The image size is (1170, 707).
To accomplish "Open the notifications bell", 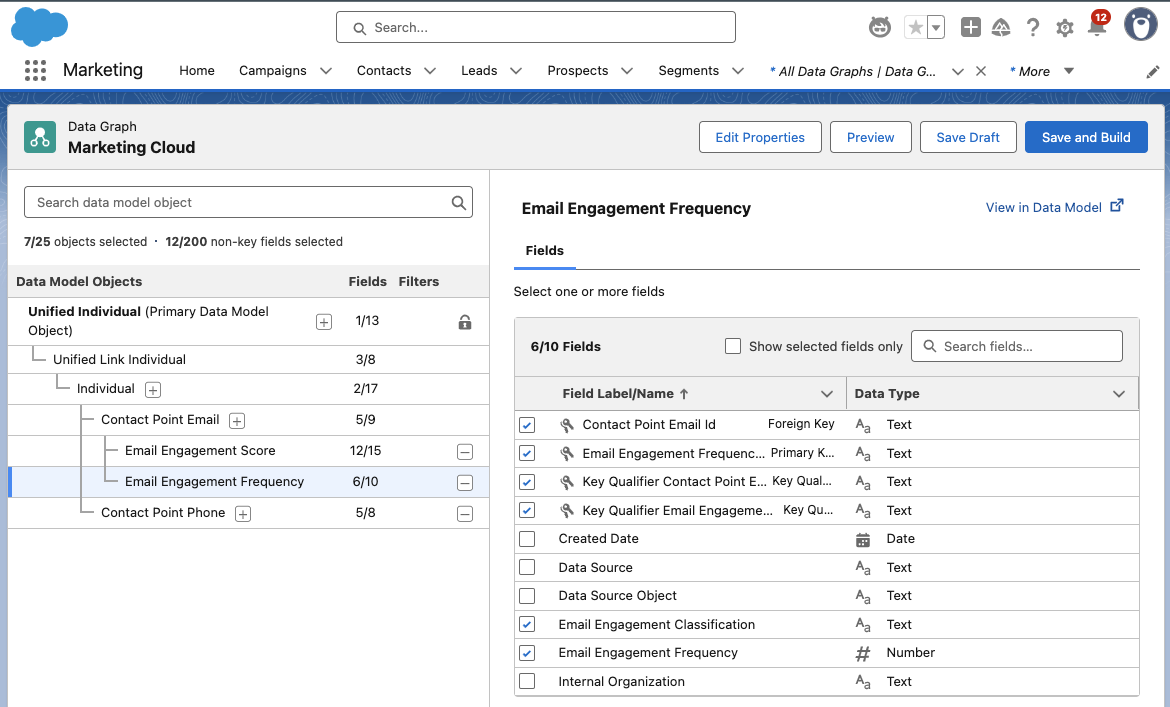I will tap(1097, 27).
